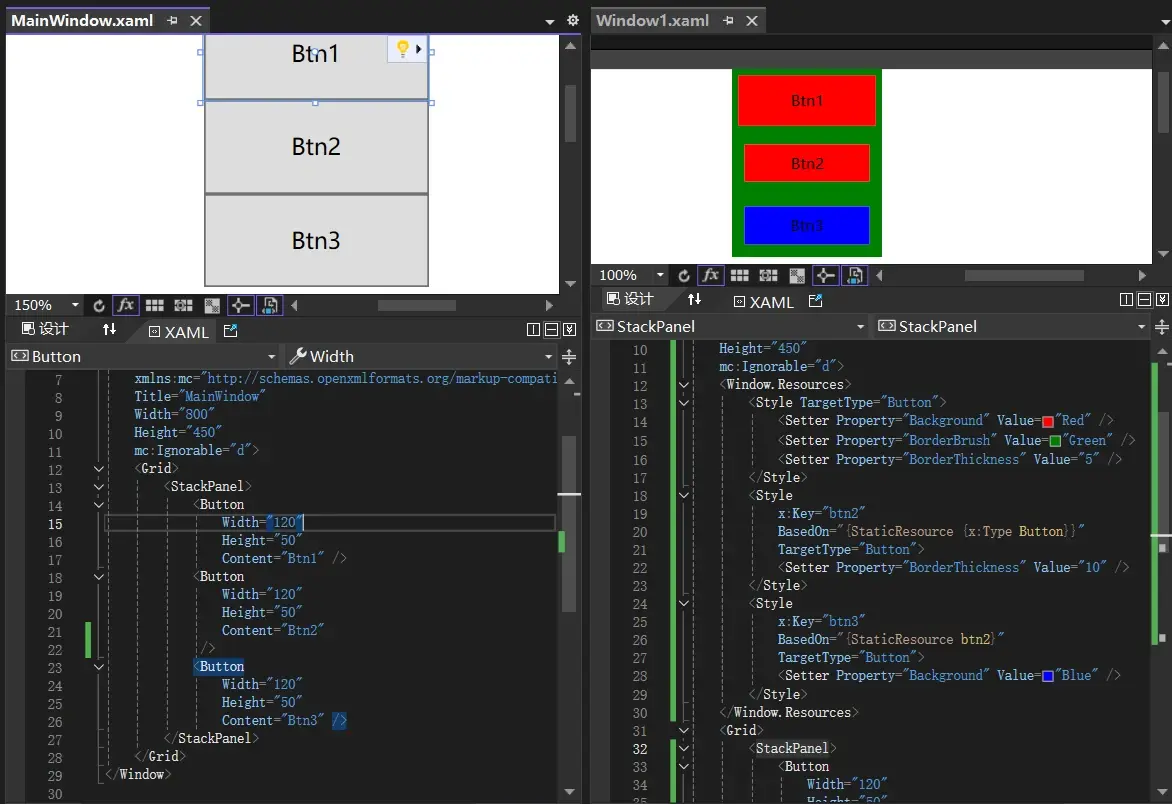Pin the MainWindow.xaml tab

tap(173, 21)
